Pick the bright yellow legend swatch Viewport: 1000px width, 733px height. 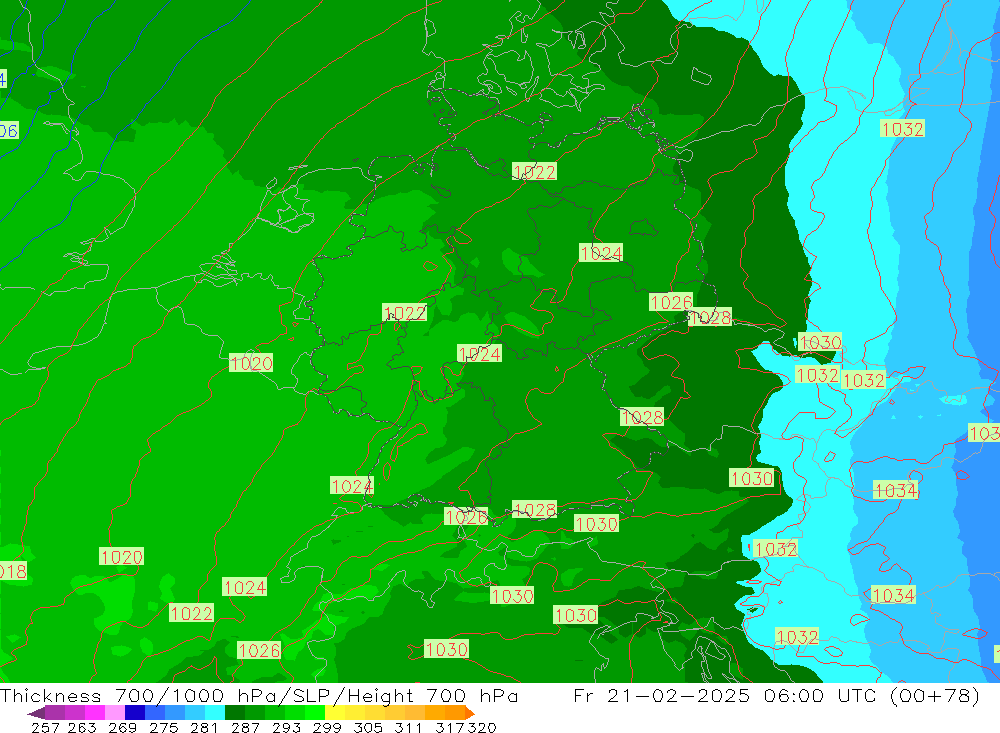[335, 713]
